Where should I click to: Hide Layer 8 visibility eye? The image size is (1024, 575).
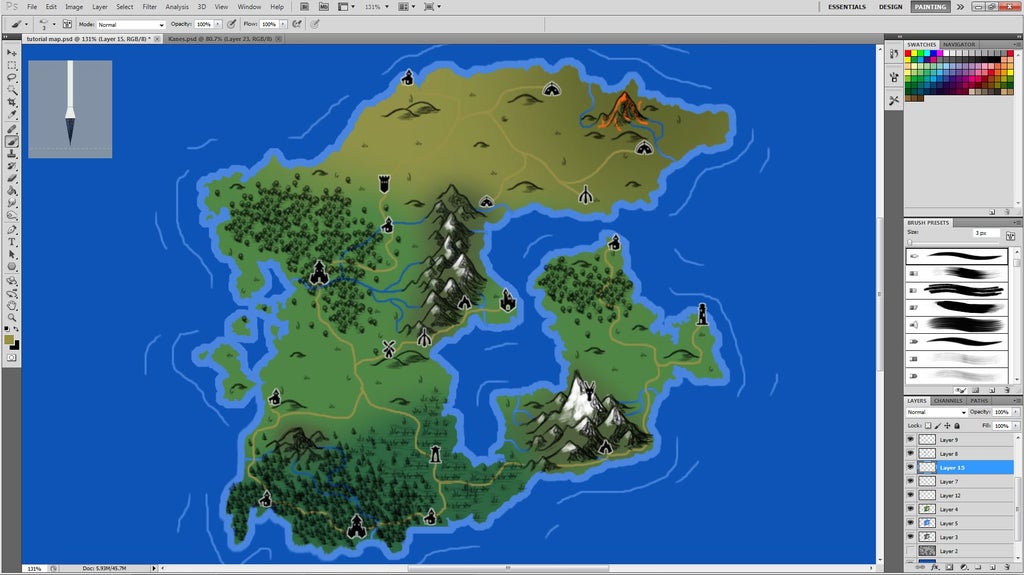pos(911,453)
